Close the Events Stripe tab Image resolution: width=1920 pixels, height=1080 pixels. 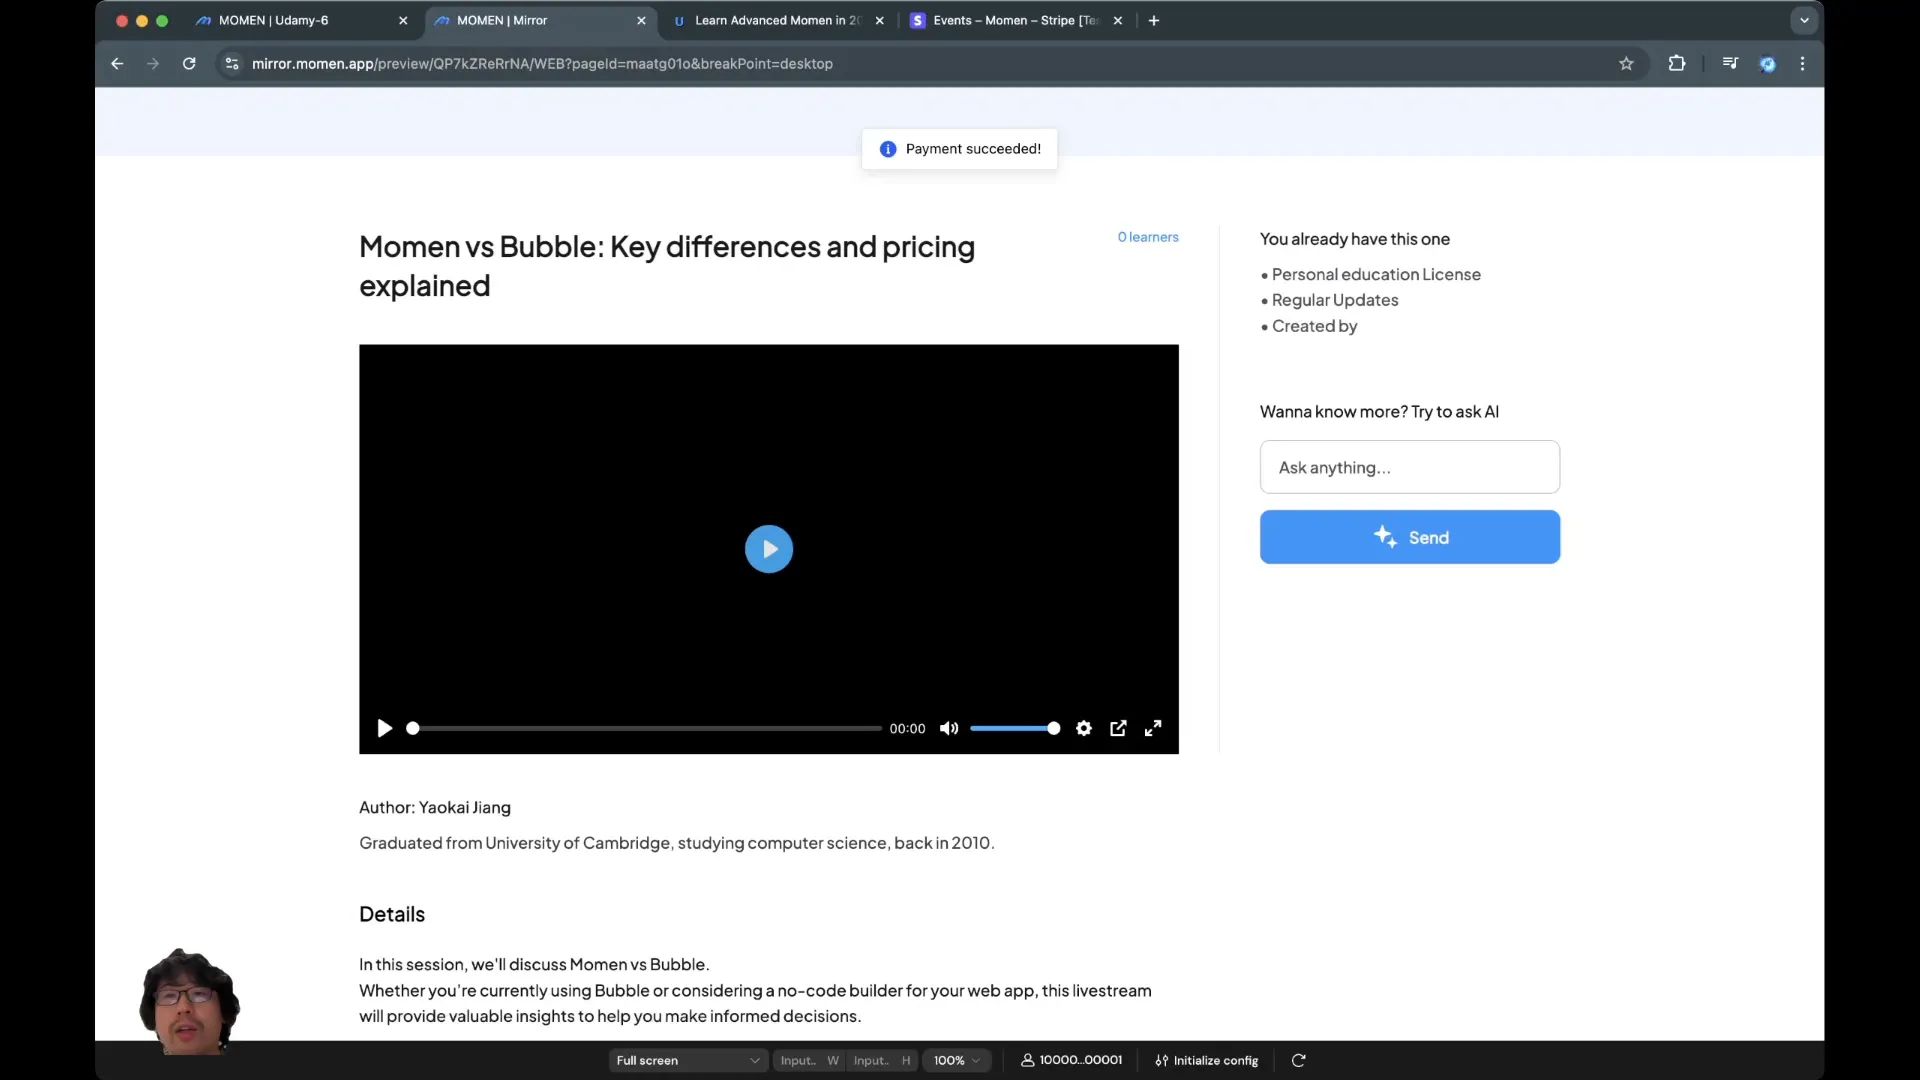pyautogui.click(x=1117, y=20)
